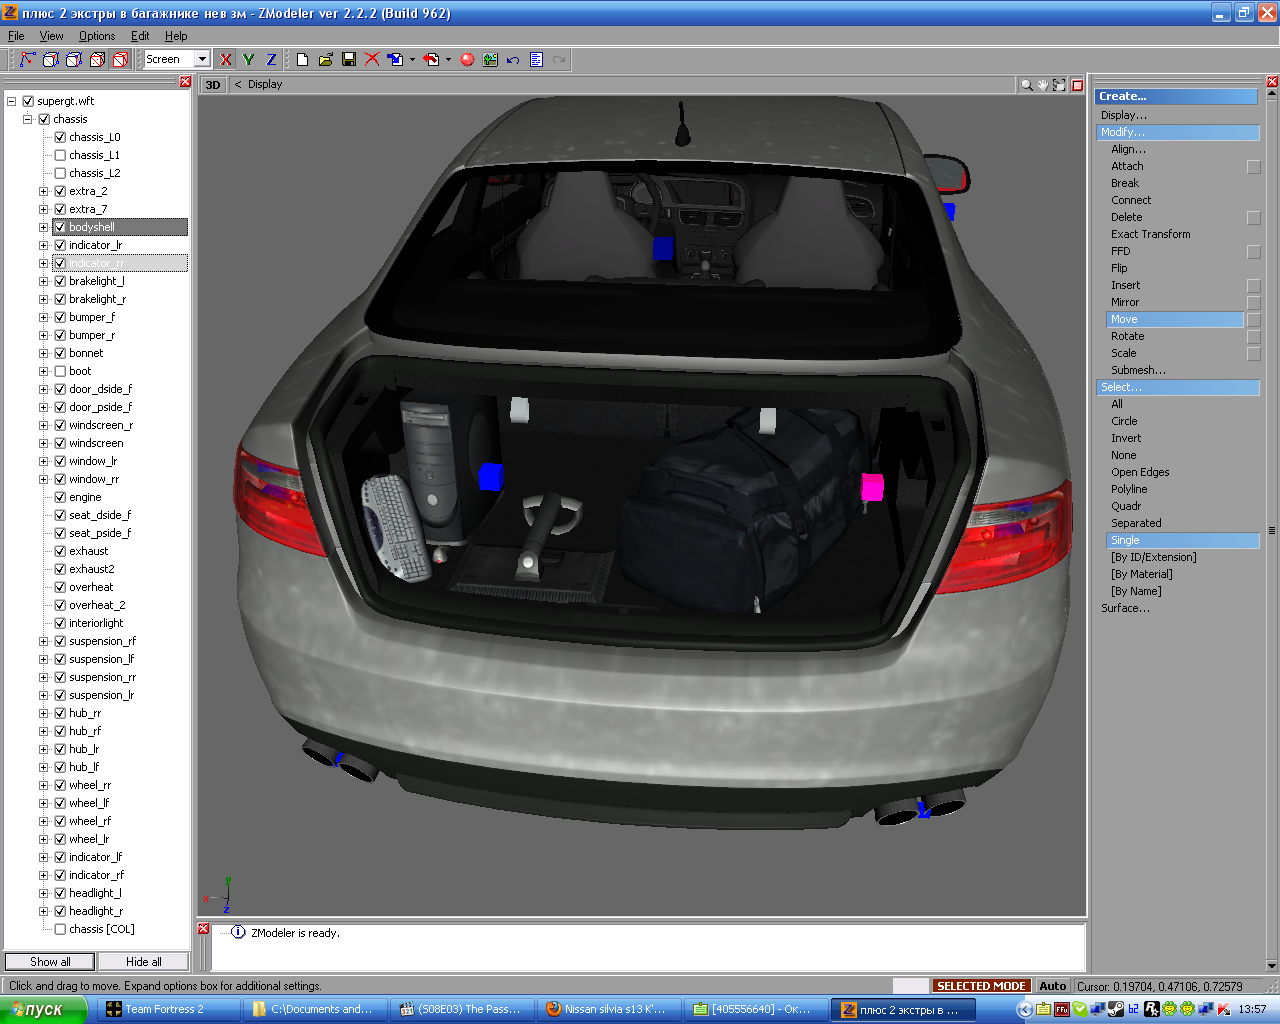Expand the extra_2 tree node
1280x1024 pixels.
click(x=44, y=191)
